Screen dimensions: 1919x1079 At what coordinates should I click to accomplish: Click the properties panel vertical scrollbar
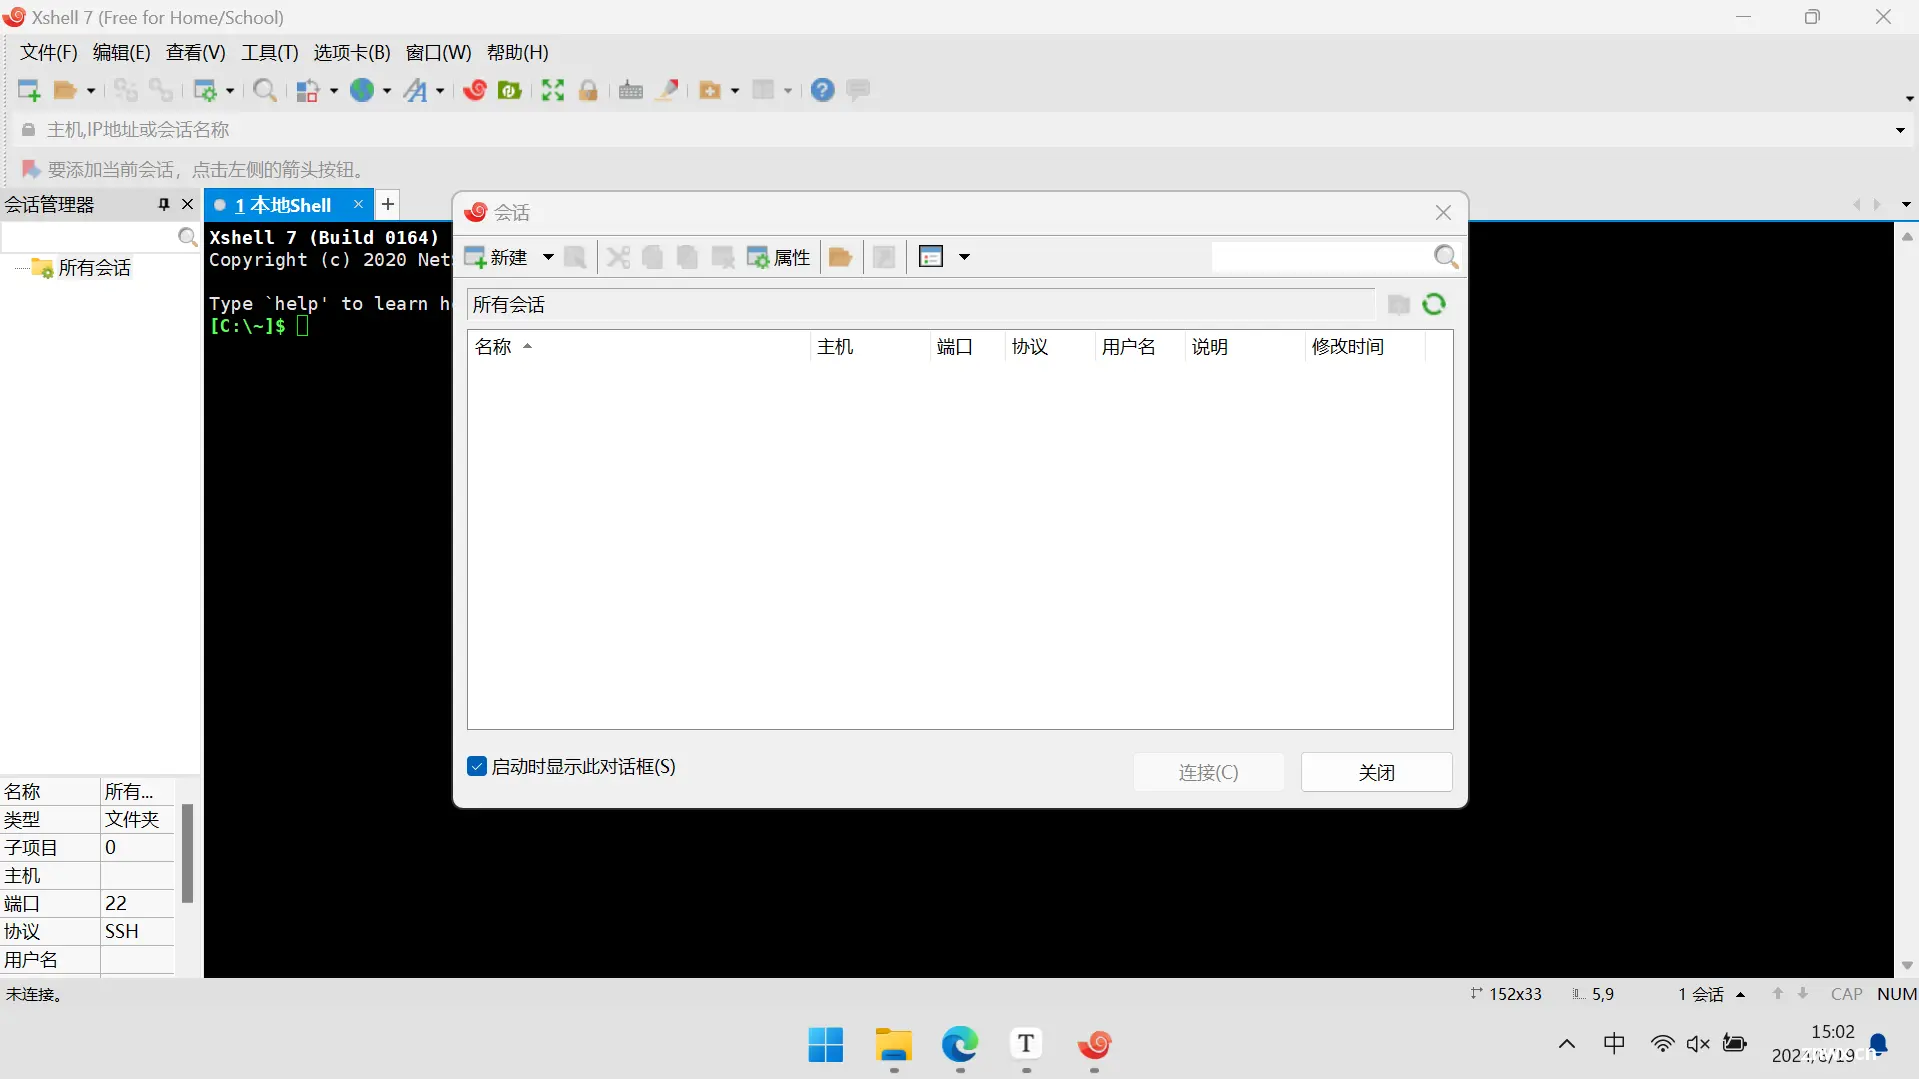187,853
